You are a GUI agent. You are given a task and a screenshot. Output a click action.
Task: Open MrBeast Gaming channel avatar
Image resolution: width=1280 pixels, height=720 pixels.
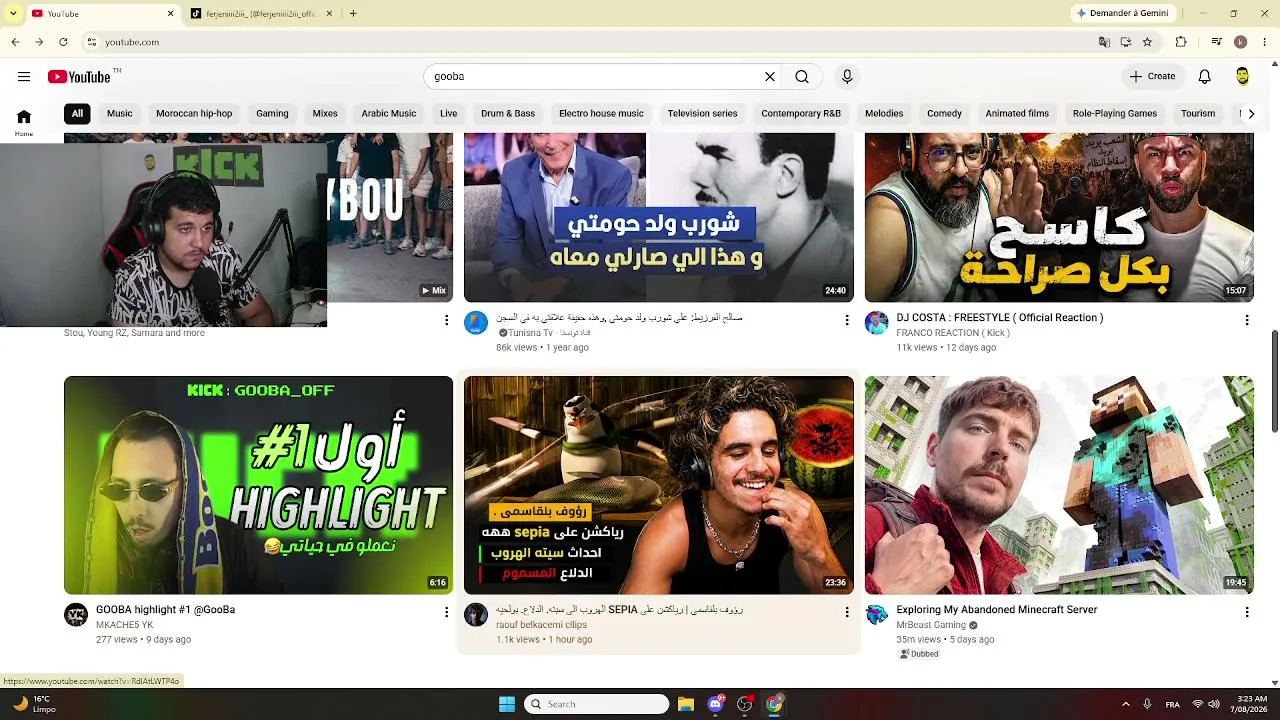(x=877, y=615)
